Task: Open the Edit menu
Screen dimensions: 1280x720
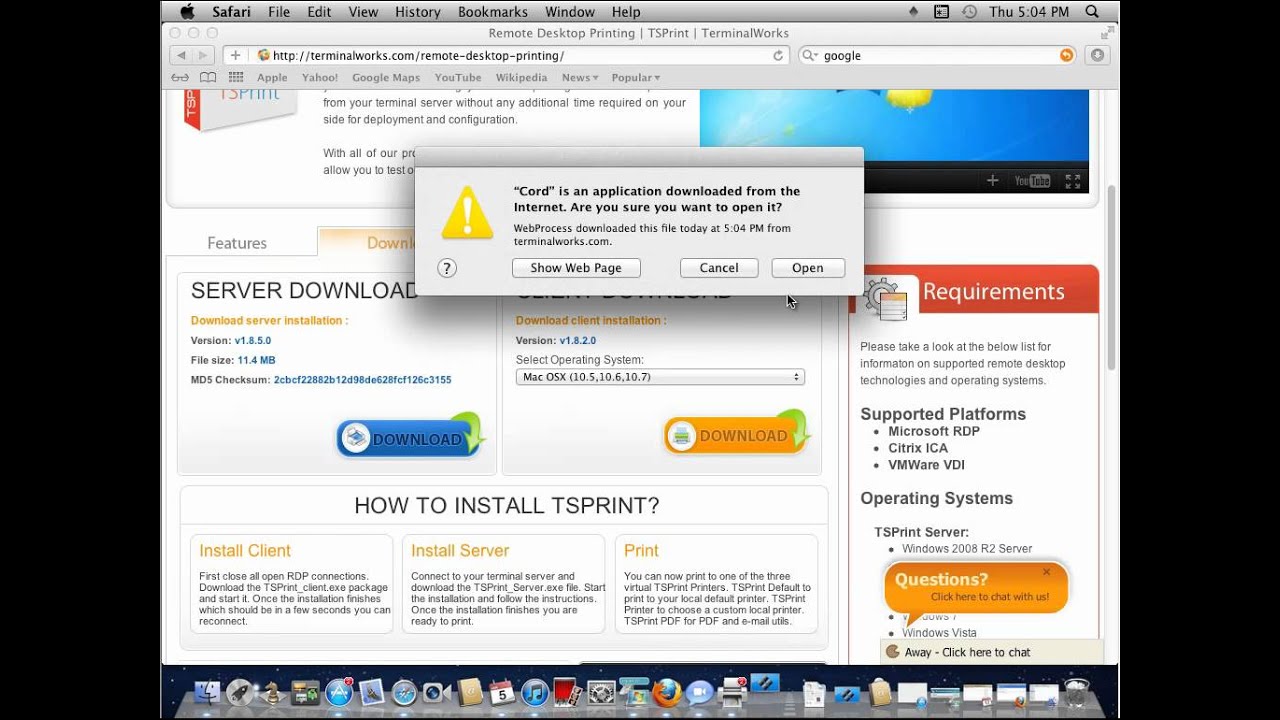Action: point(319,12)
